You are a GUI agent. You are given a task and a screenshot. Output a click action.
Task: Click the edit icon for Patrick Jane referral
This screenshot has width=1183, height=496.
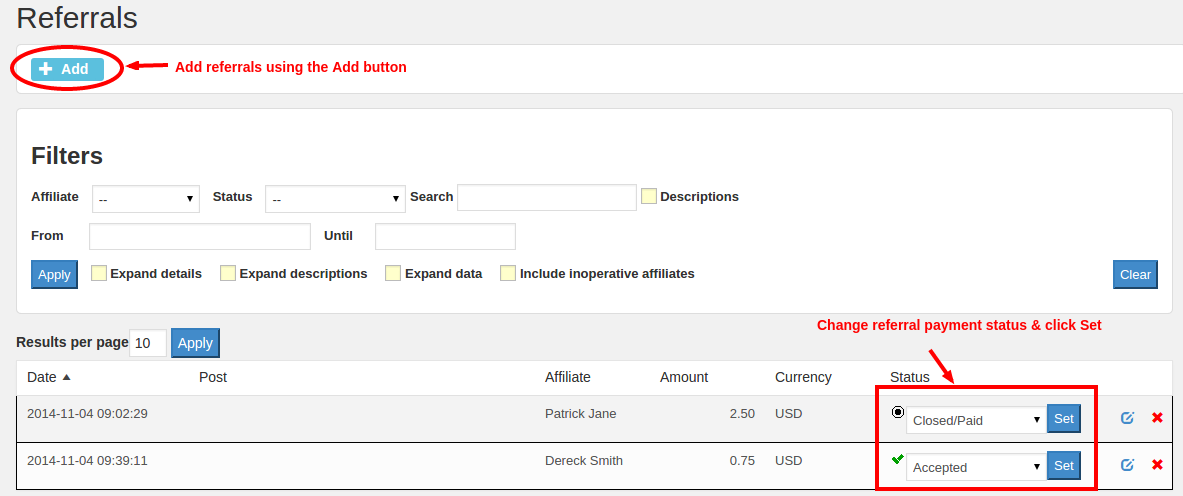pyautogui.click(x=1127, y=418)
